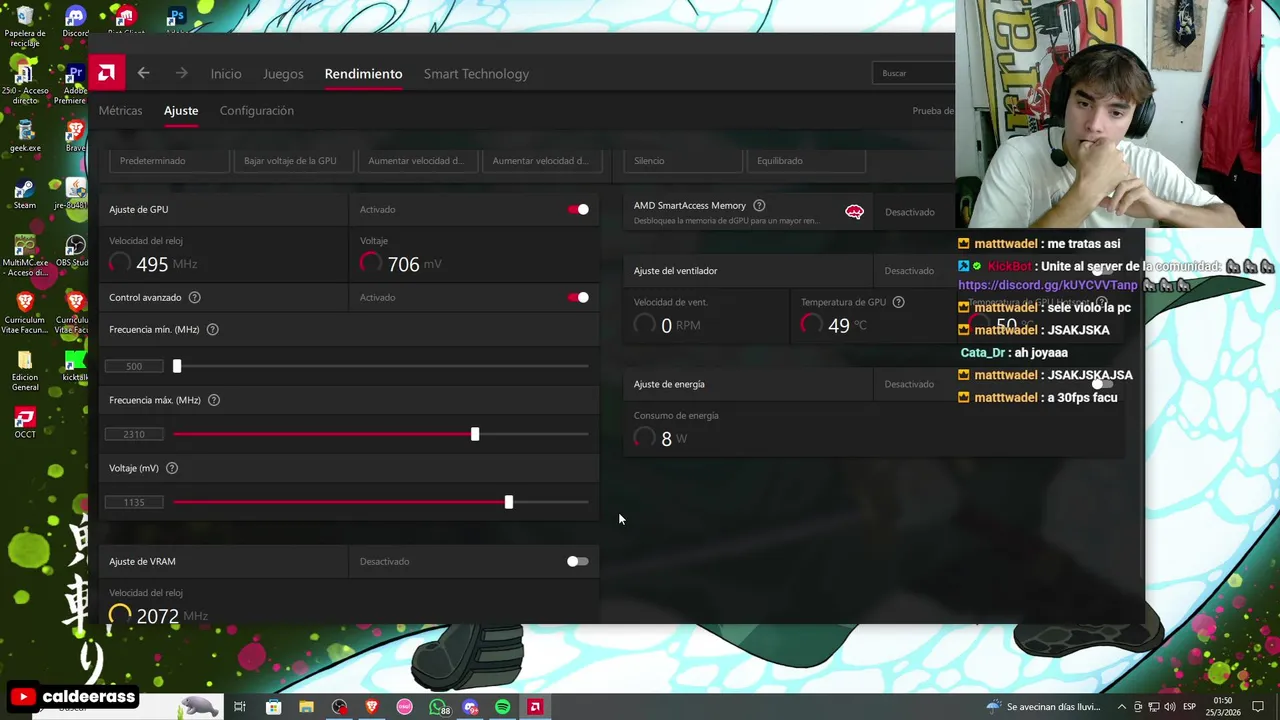The width and height of the screenshot is (1280, 720).
Task: Open the MultiMC.exe desktop shortcut
Action: coord(25,255)
